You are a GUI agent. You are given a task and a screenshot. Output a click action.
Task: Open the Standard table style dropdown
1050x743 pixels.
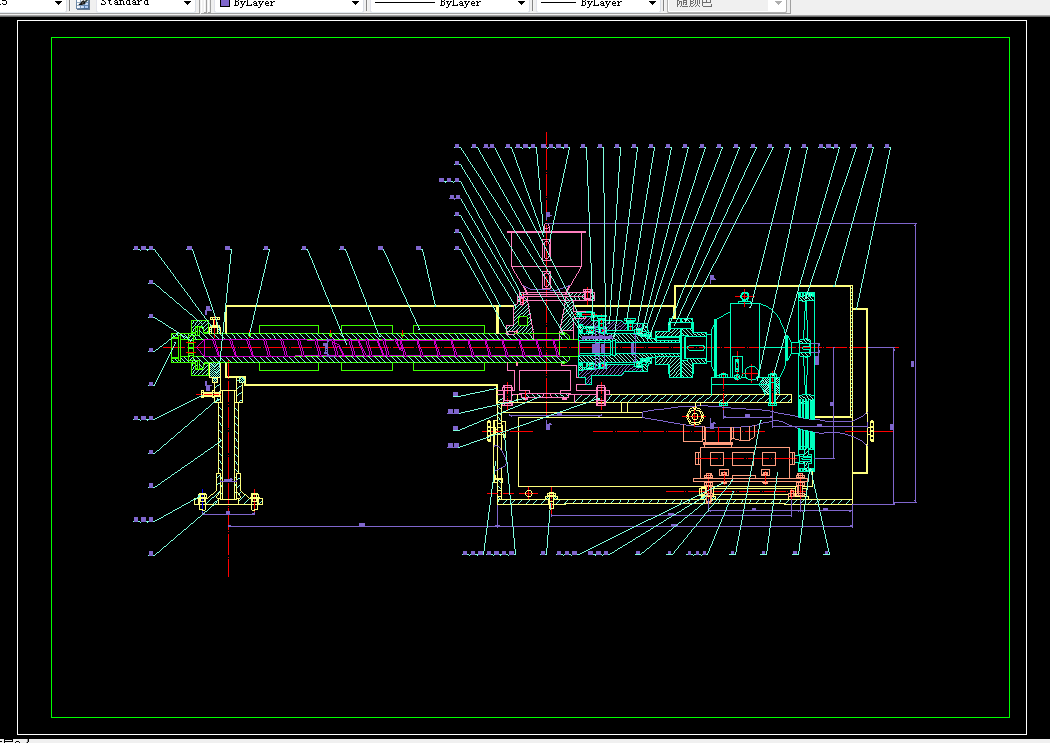[x=187, y=4]
